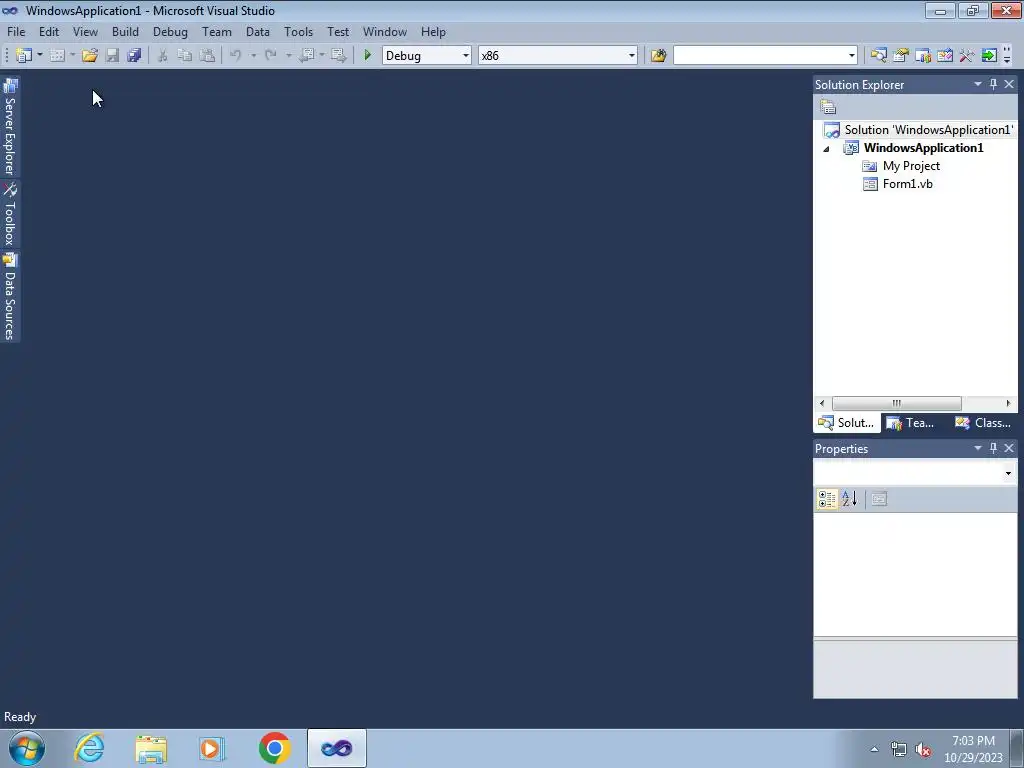Open Add New Item dropdown arrow
The image size is (1024, 768).
pos(72,56)
